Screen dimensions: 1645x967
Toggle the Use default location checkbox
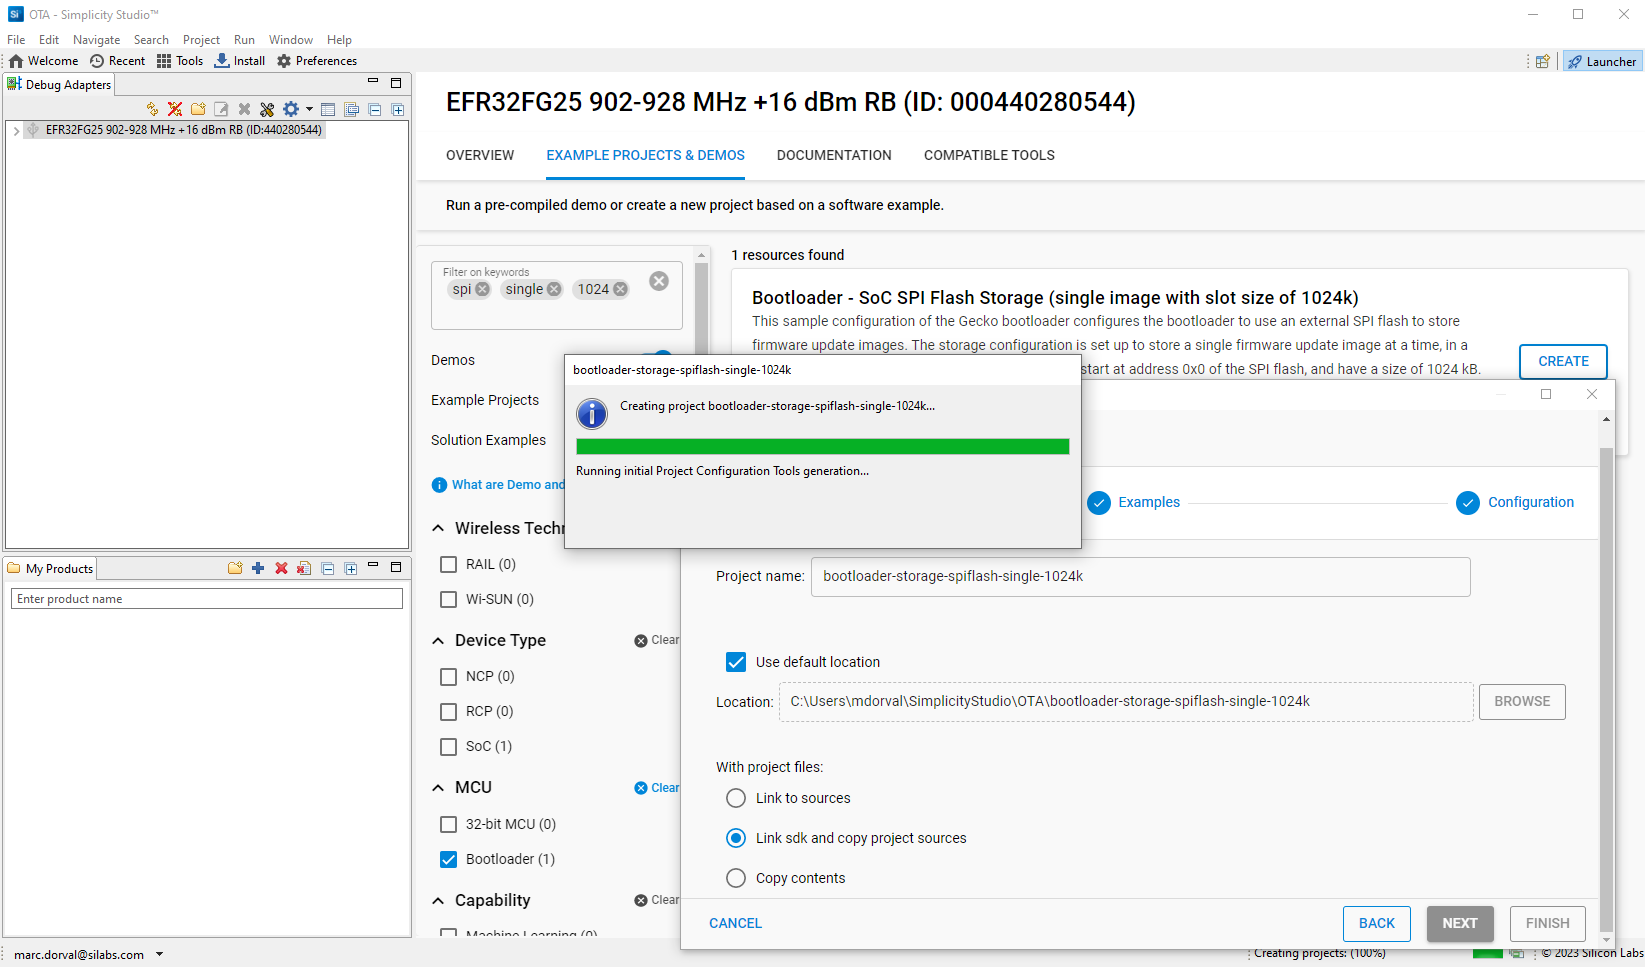[736, 662]
